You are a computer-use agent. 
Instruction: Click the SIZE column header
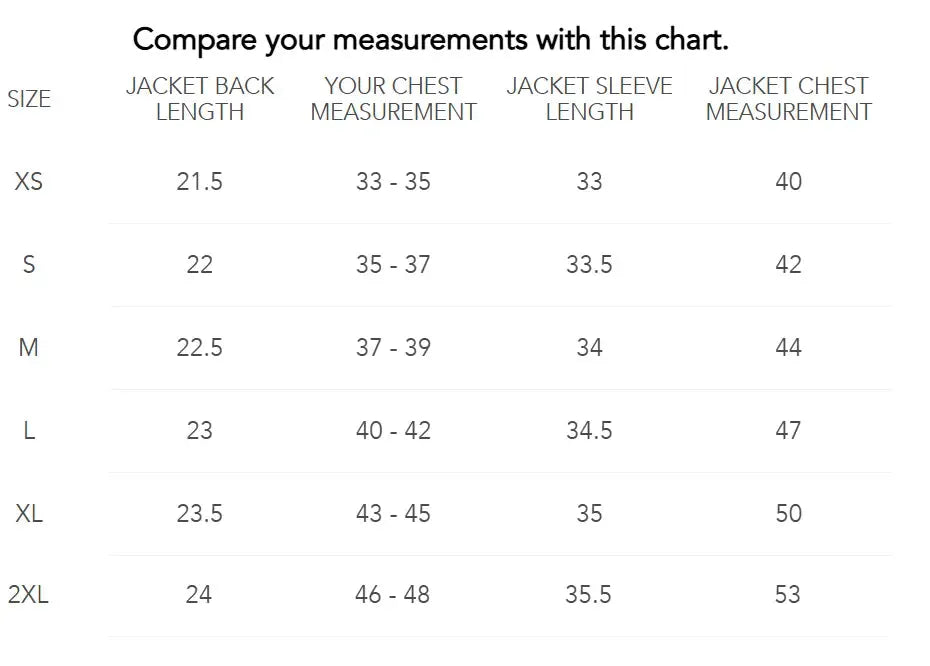point(29,99)
